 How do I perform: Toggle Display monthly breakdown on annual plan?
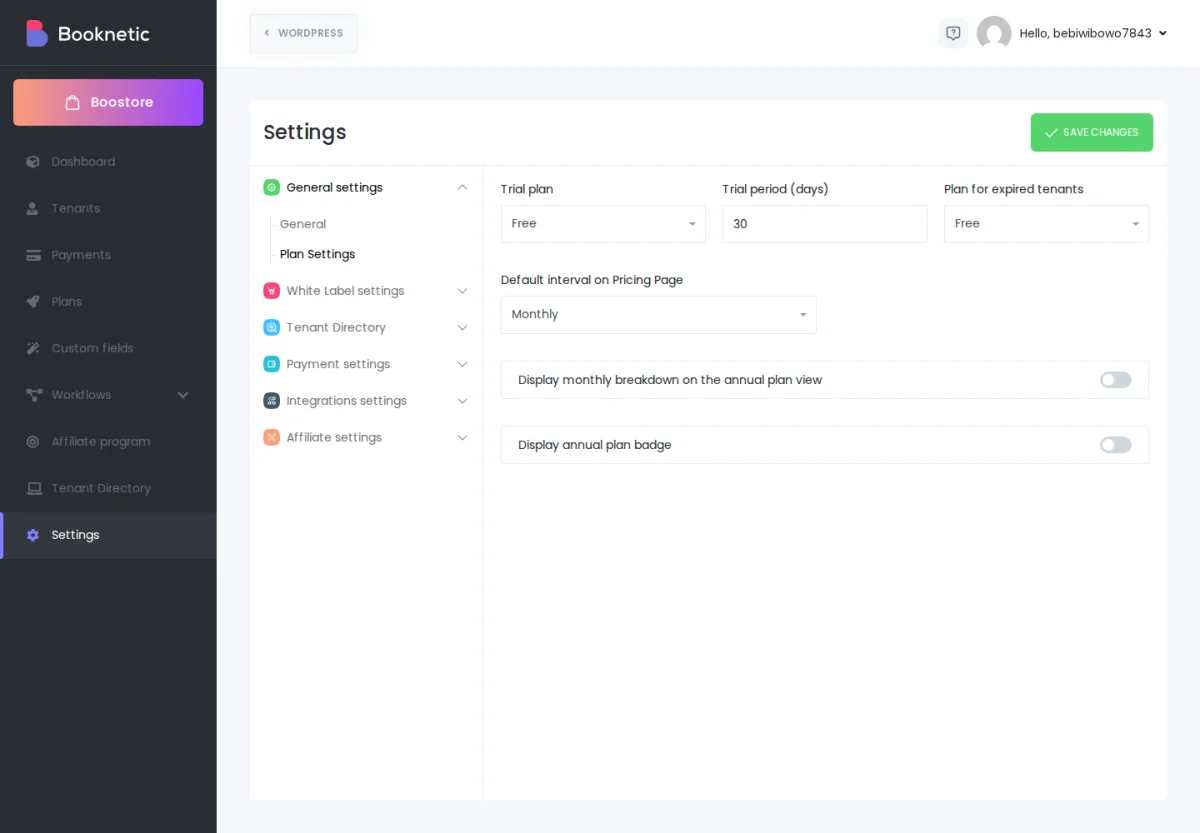coord(1115,380)
